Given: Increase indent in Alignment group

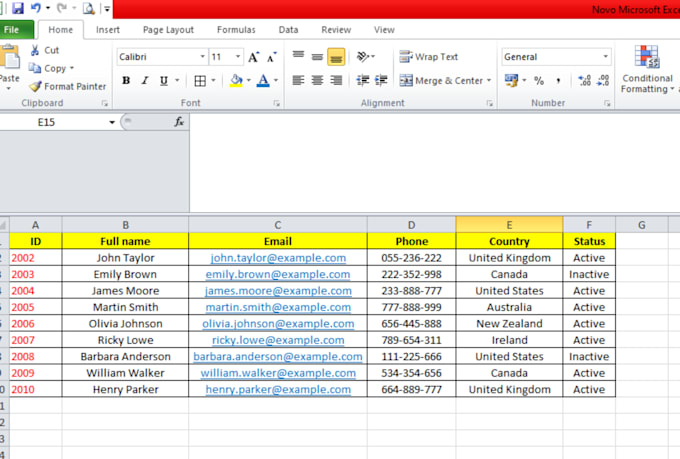Looking at the screenshot, I should click(x=381, y=80).
